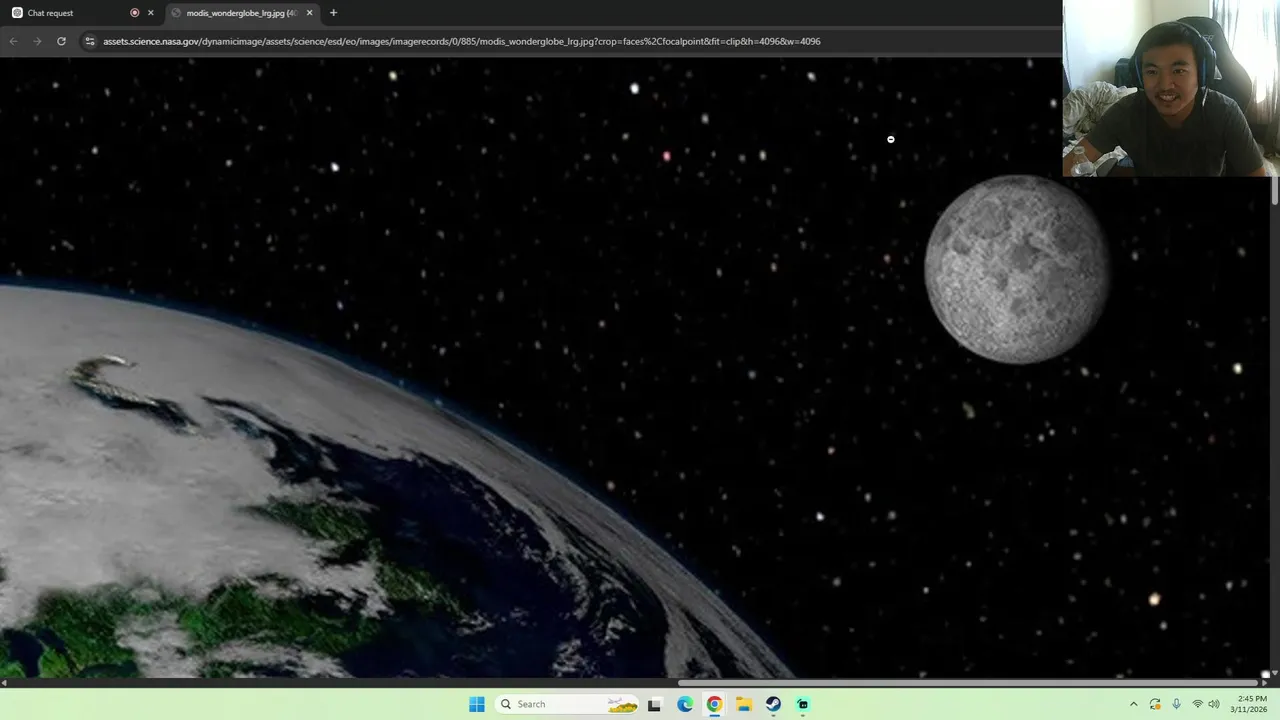This screenshot has height=720, width=1280.
Task: Go back to the previous page
Action: pos(13,41)
